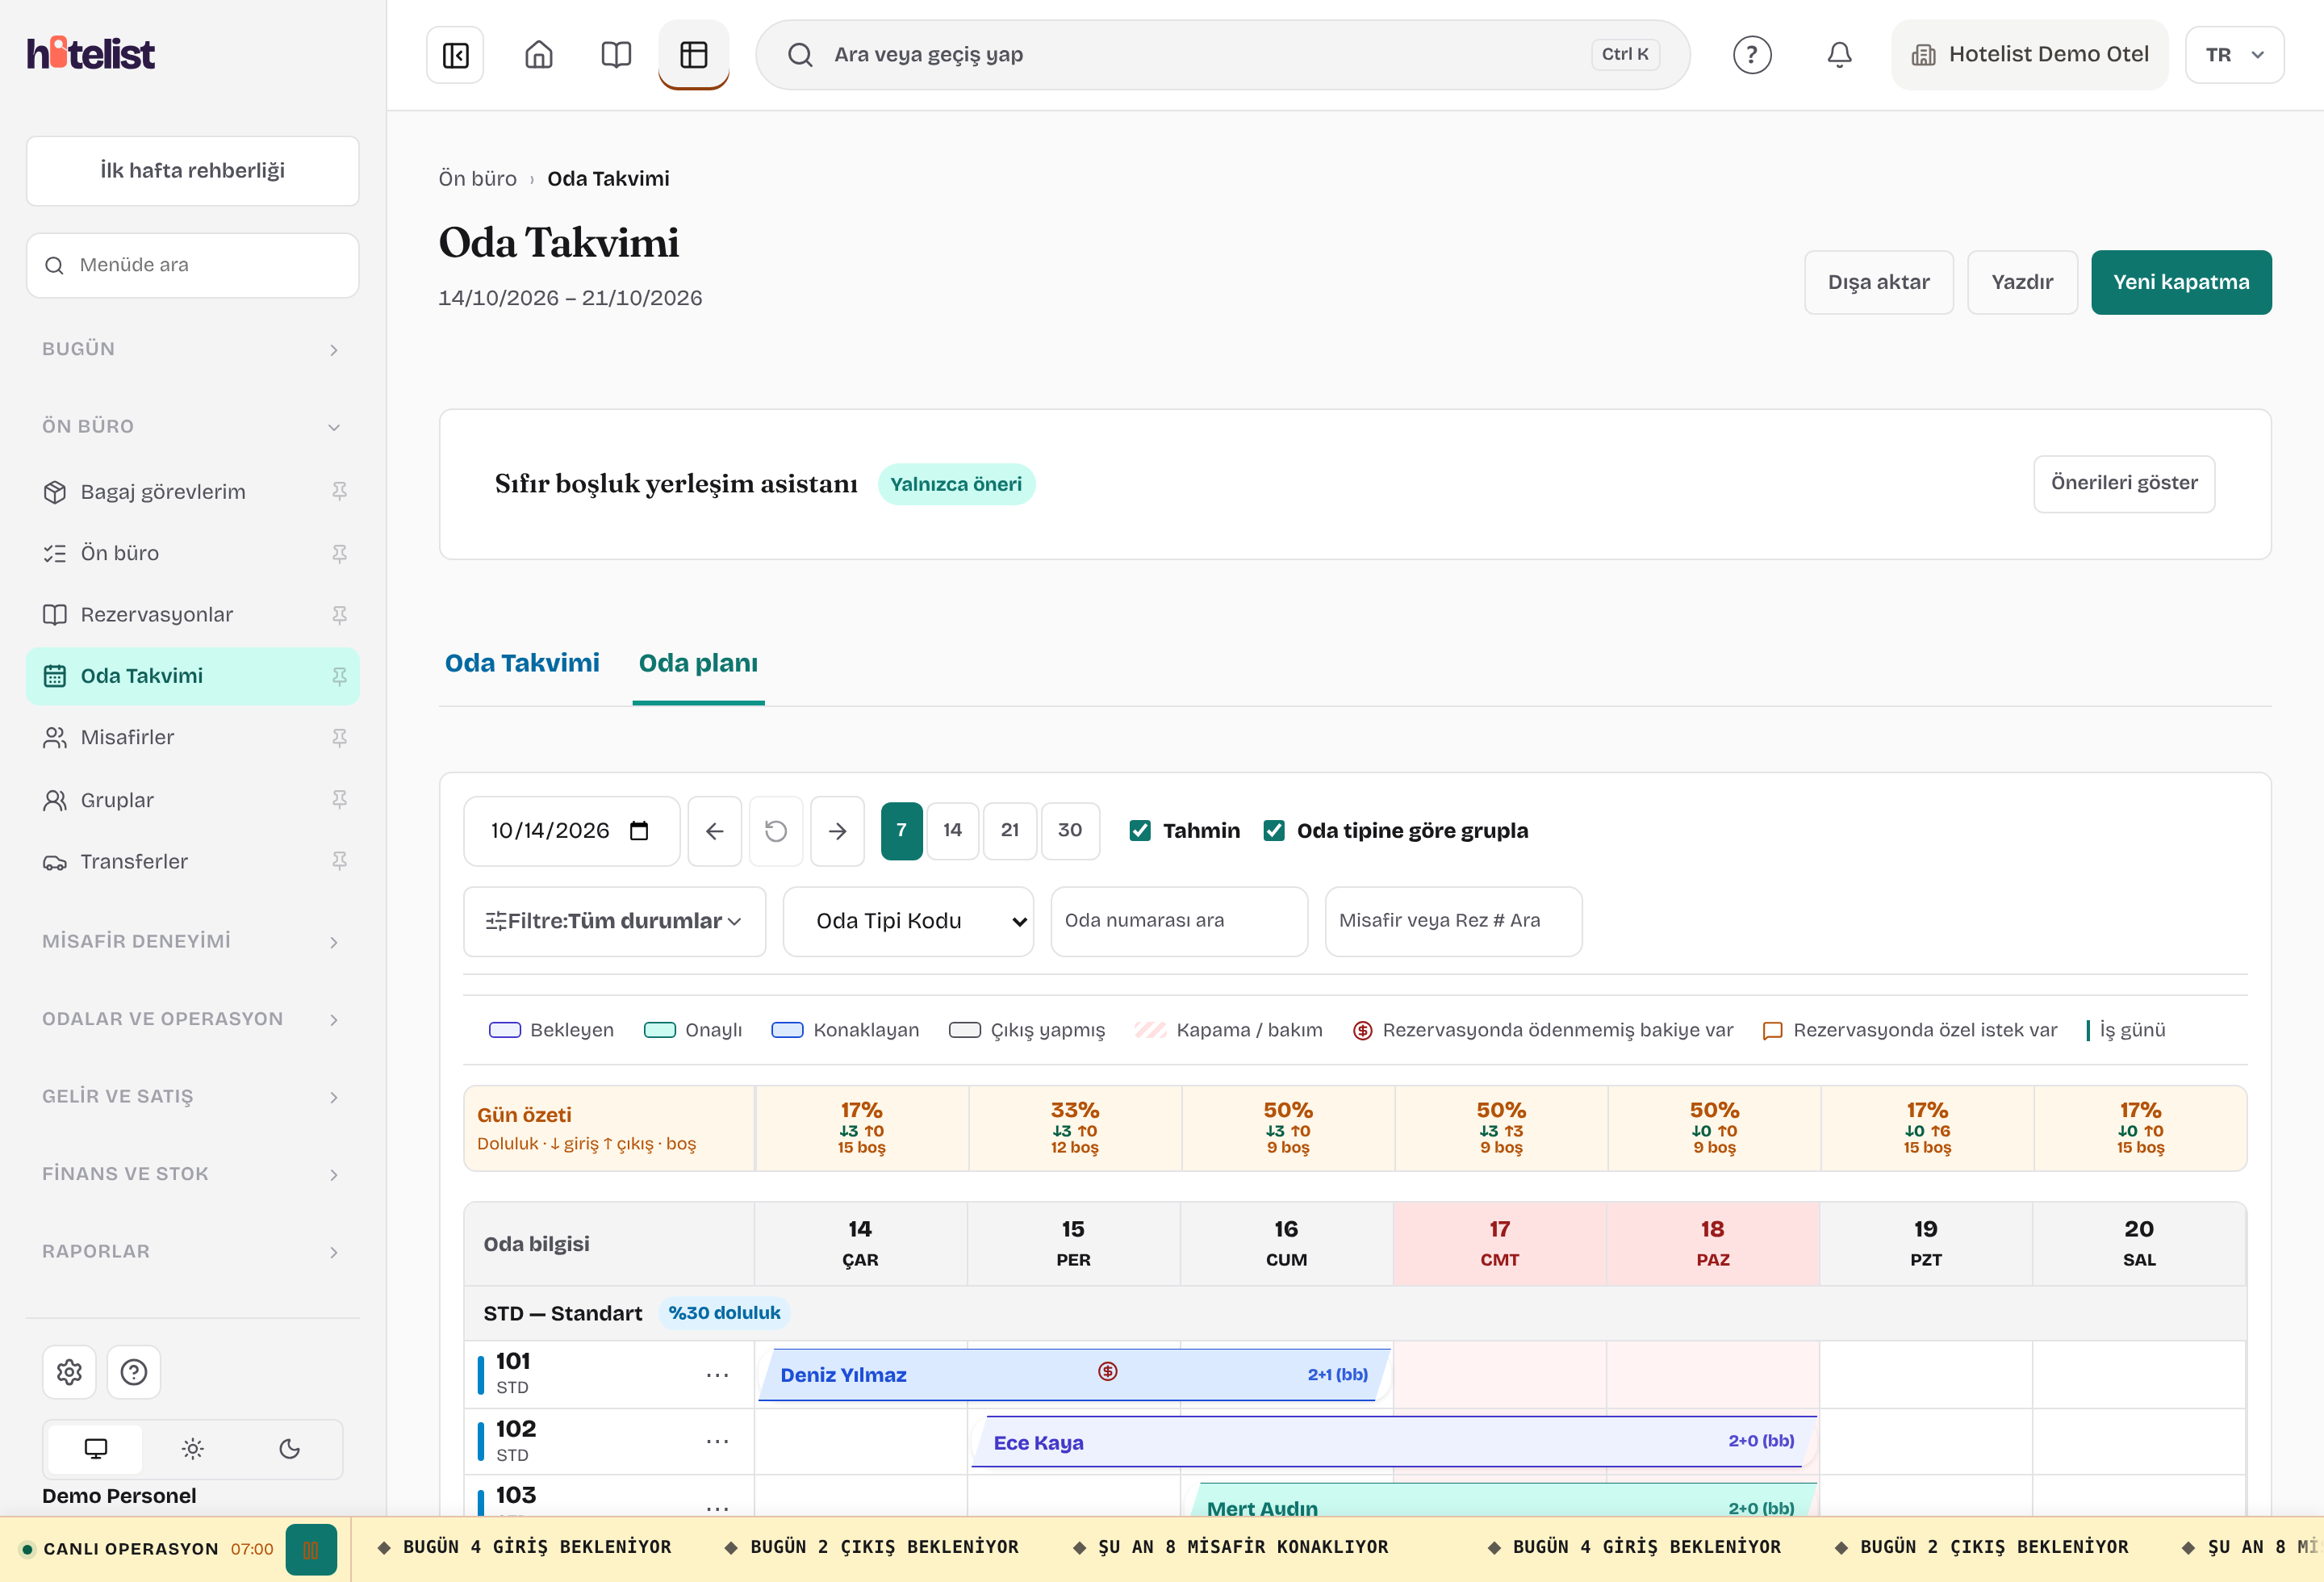Open the book icon in top bar
The image size is (2324, 1582).
[x=616, y=55]
